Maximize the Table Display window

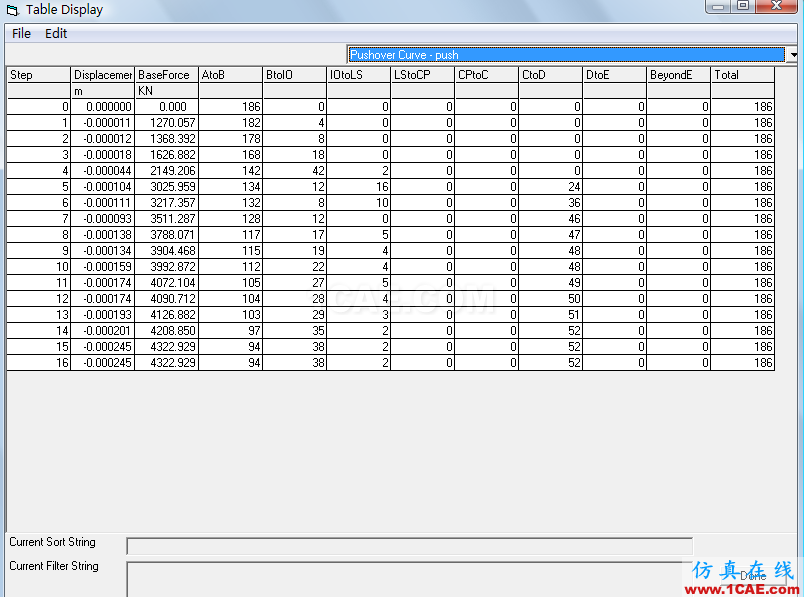743,6
